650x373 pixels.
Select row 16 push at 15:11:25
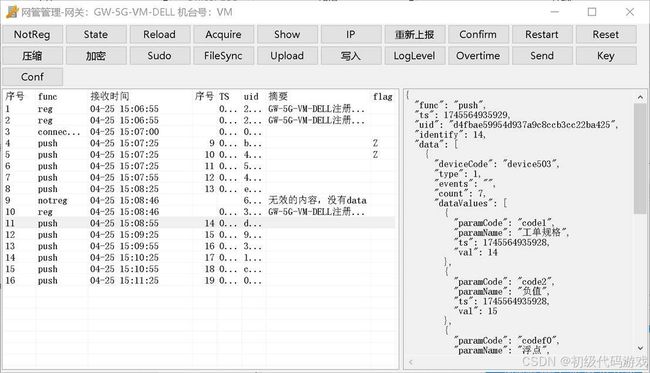coord(199,281)
